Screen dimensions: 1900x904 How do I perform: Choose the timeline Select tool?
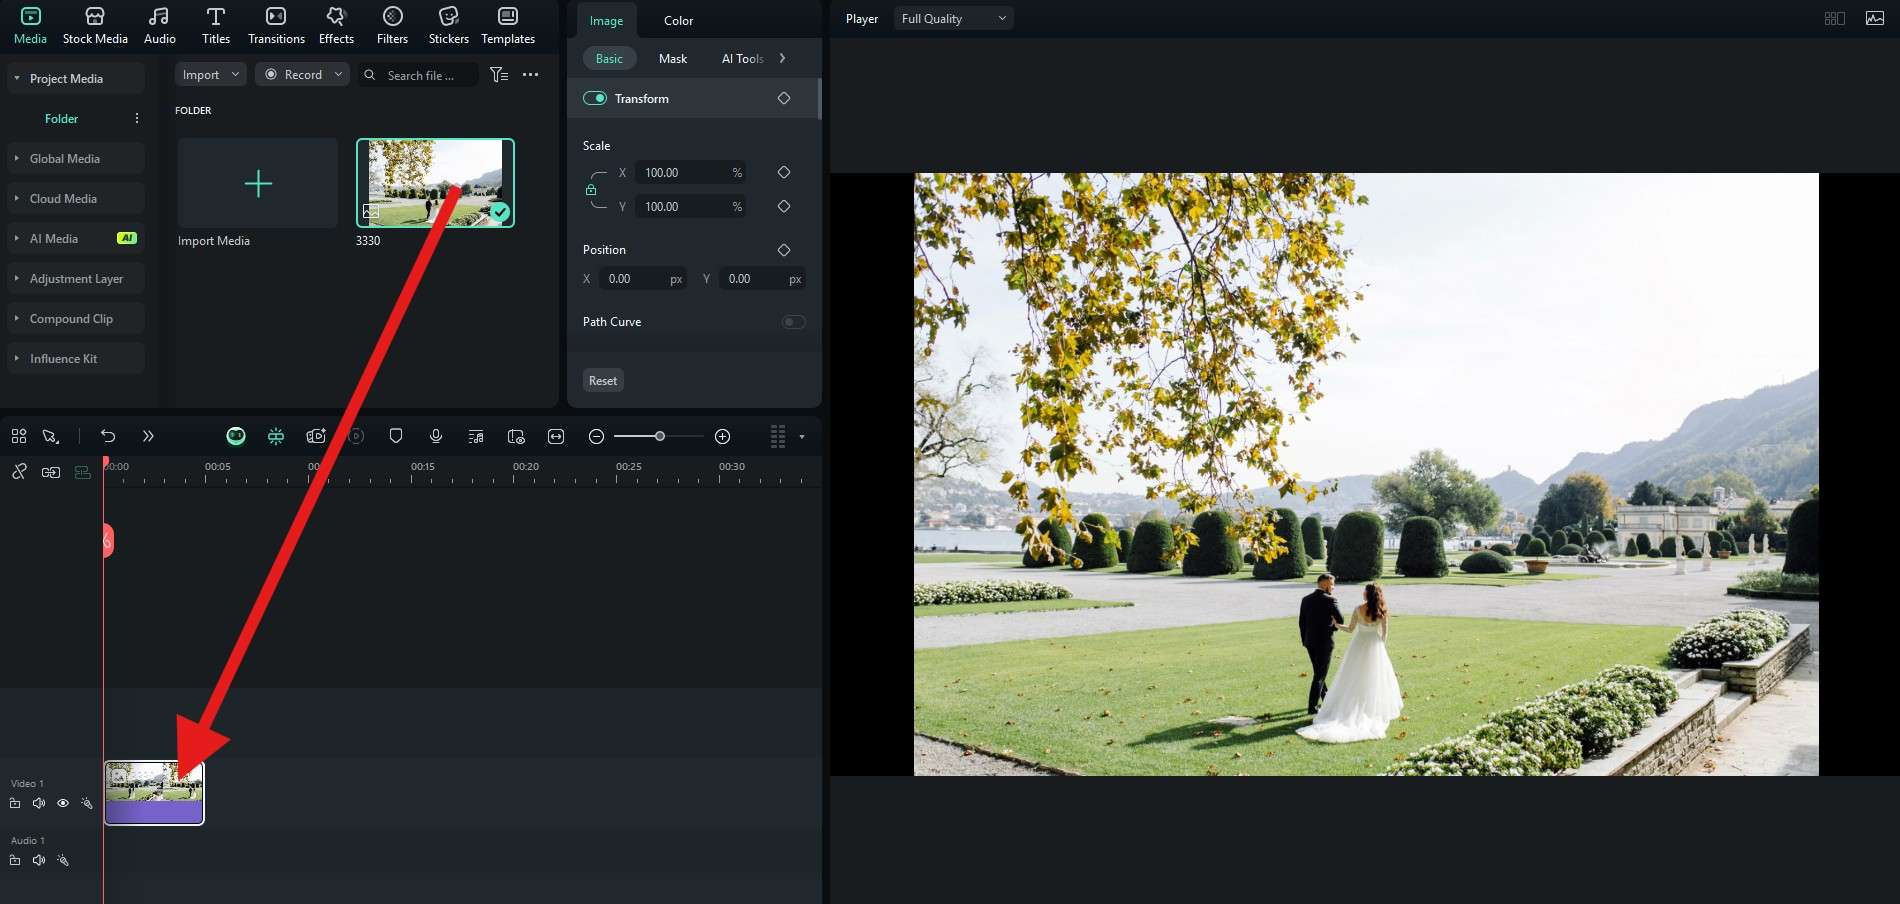51,436
